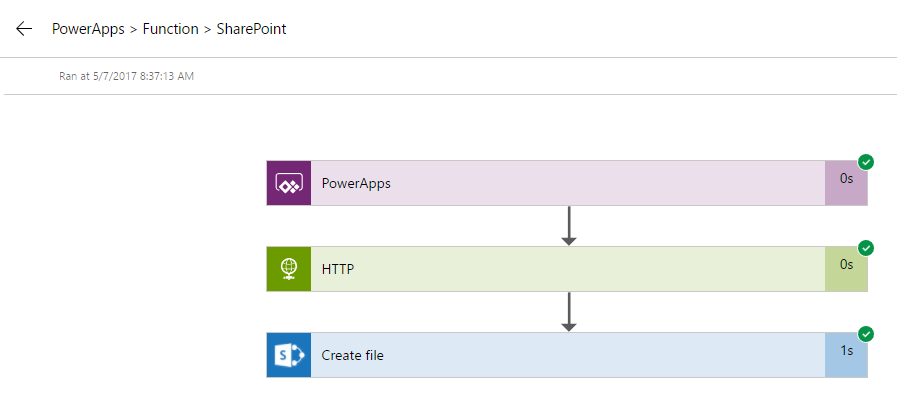Click the back arrow to leave run details

click(24, 29)
